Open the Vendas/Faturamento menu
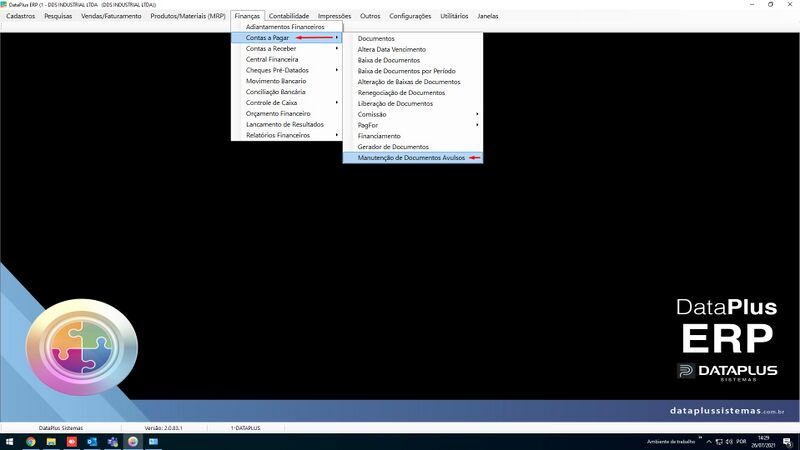The width and height of the screenshot is (800, 450). (x=111, y=16)
